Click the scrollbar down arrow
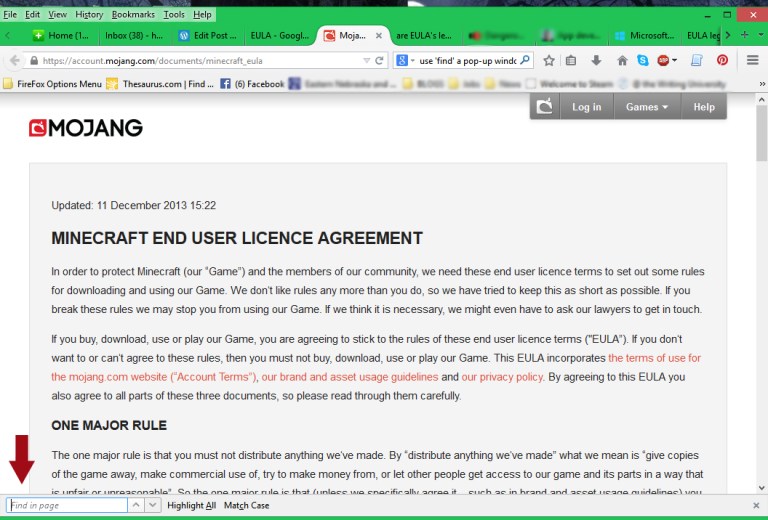Viewport: 768px width, 520px height. (x=762, y=488)
